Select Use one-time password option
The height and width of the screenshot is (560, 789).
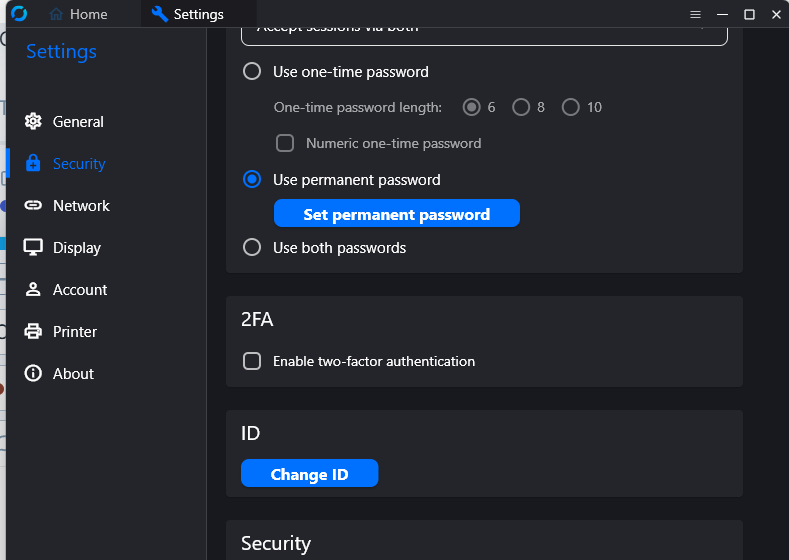click(x=253, y=72)
